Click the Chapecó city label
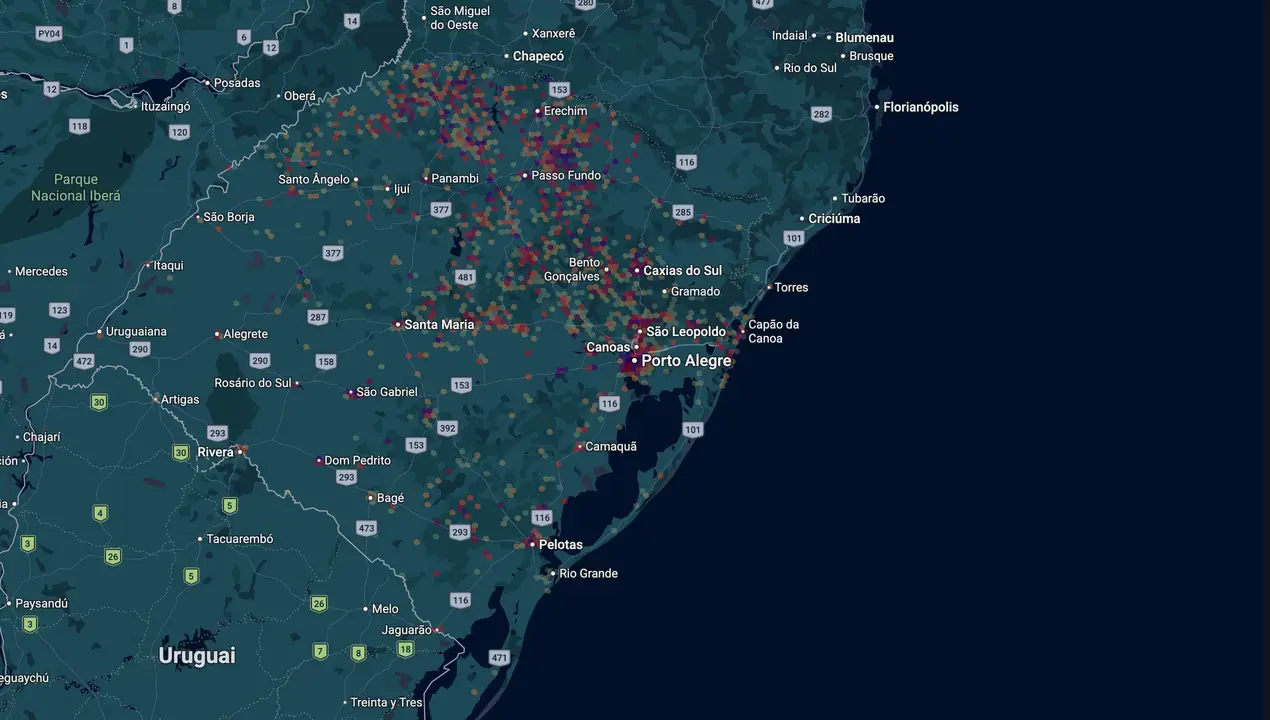1270x720 pixels. point(538,57)
